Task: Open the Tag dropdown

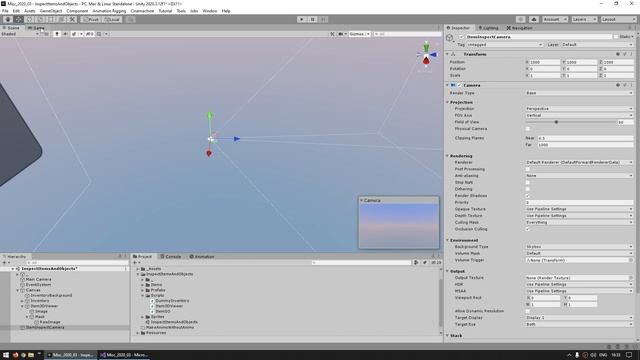Action: click(505, 44)
